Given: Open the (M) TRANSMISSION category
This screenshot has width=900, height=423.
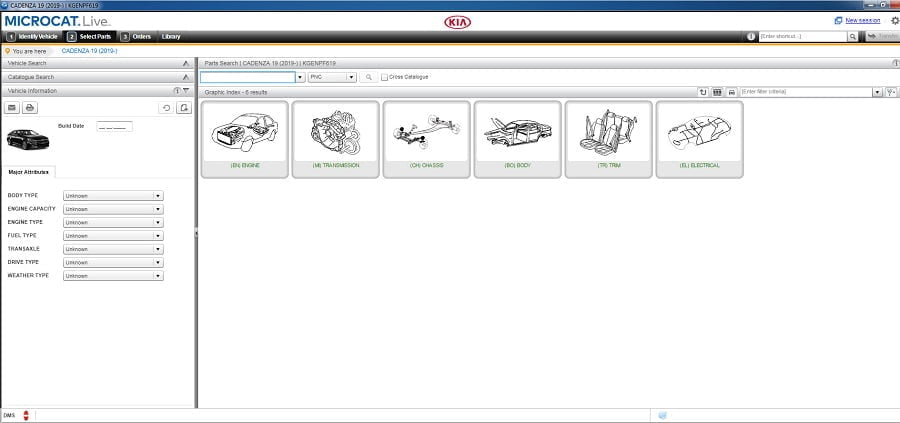Looking at the screenshot, I should 336,139.
